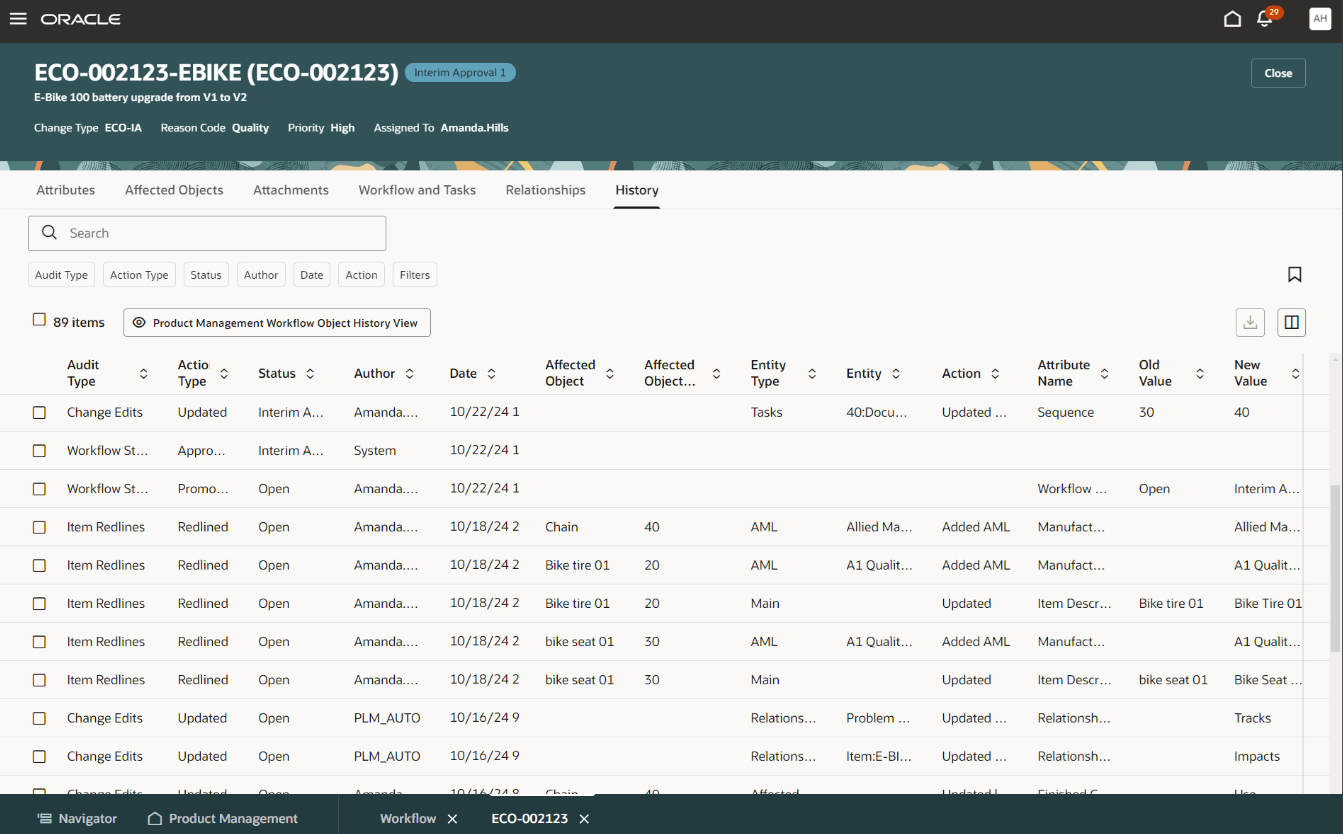The image size is (1343, 834).
Task: Sort by Action Type column
Action: coord(224,373)
